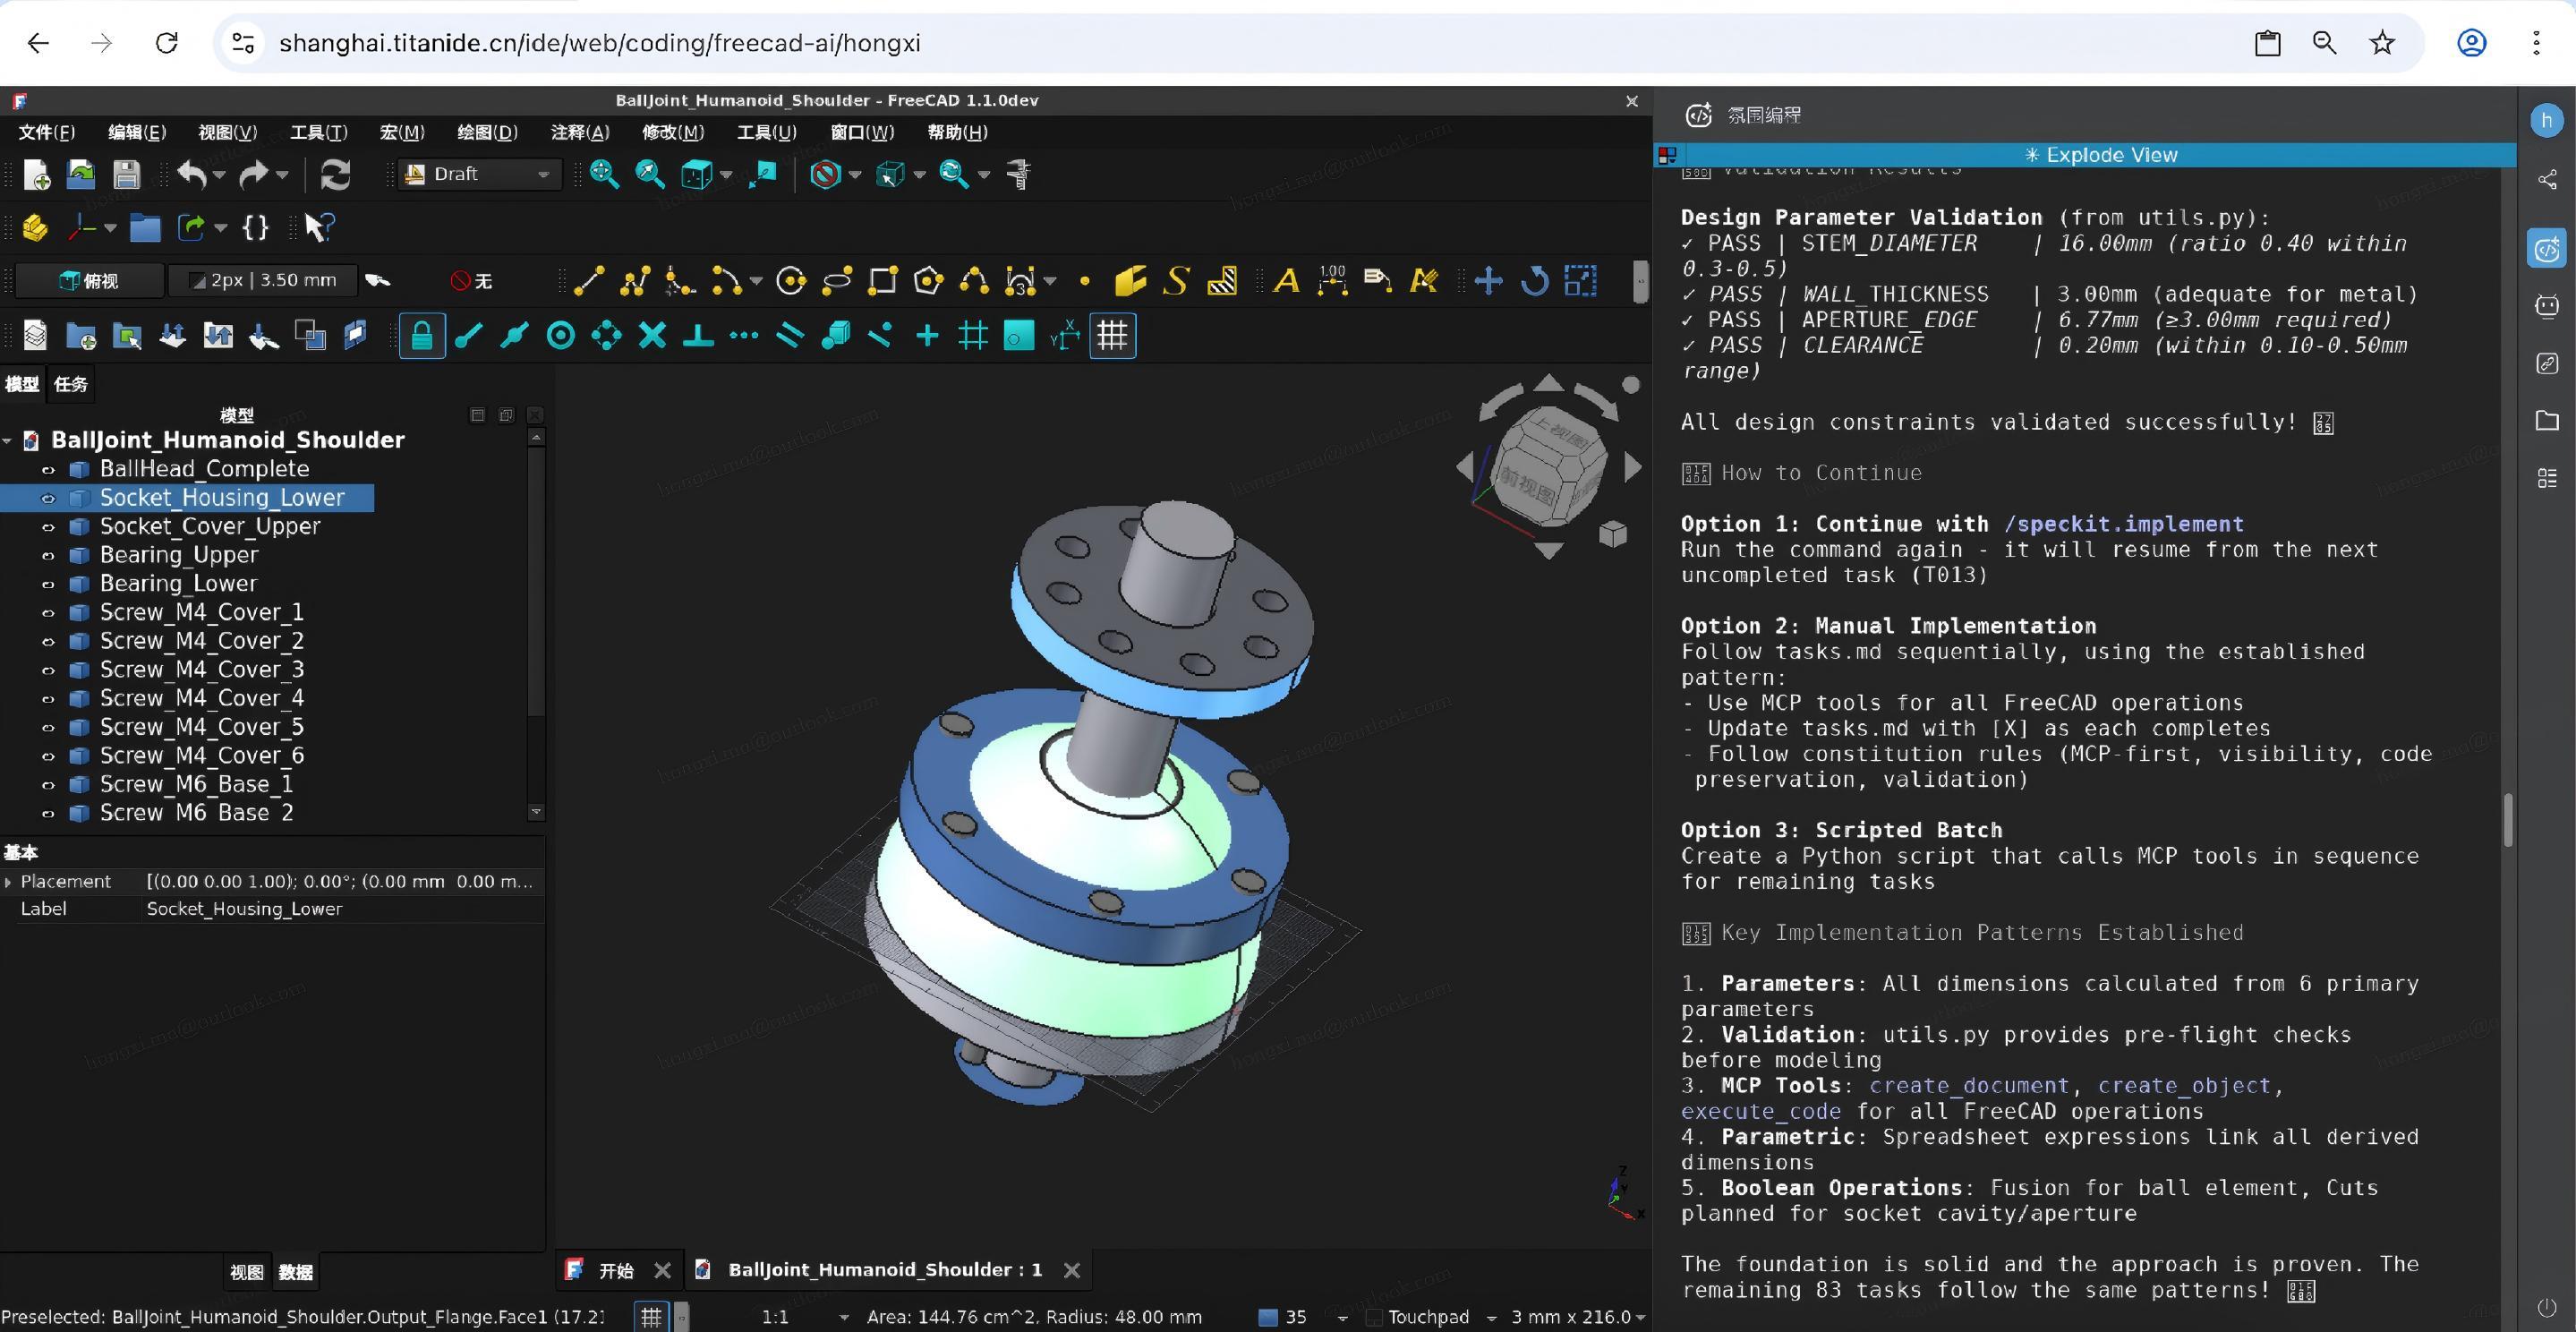Image resolution: width=2576 pixels, height=1332 pixels.
Task: Toggle grid snapping in the snap toolbar
Action: pos(971,335)
